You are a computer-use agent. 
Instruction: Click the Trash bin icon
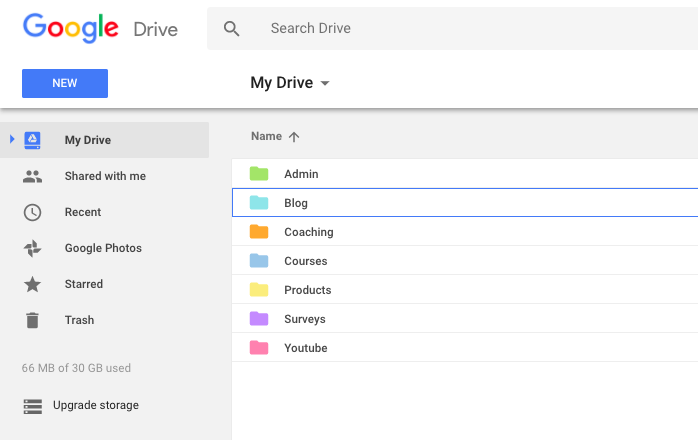pos(32,320)
